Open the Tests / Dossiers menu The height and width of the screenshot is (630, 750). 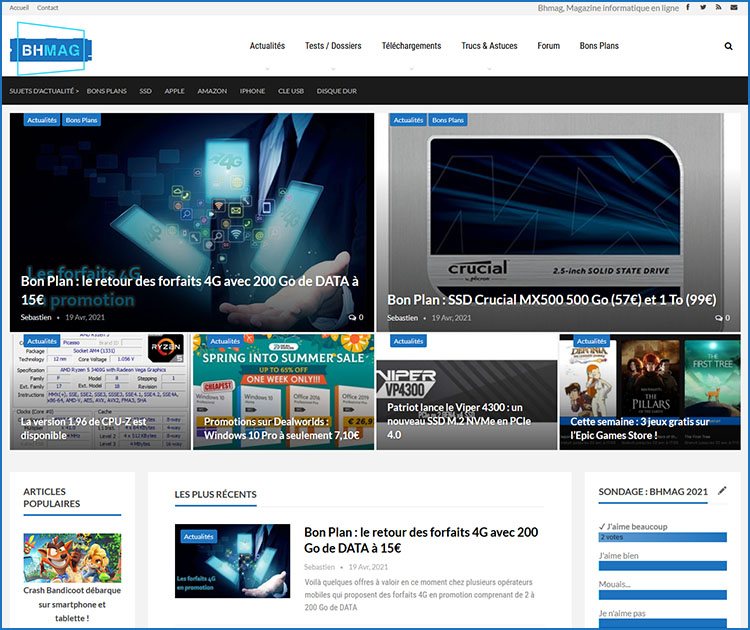pyautogui.click(x=335, y=46)
